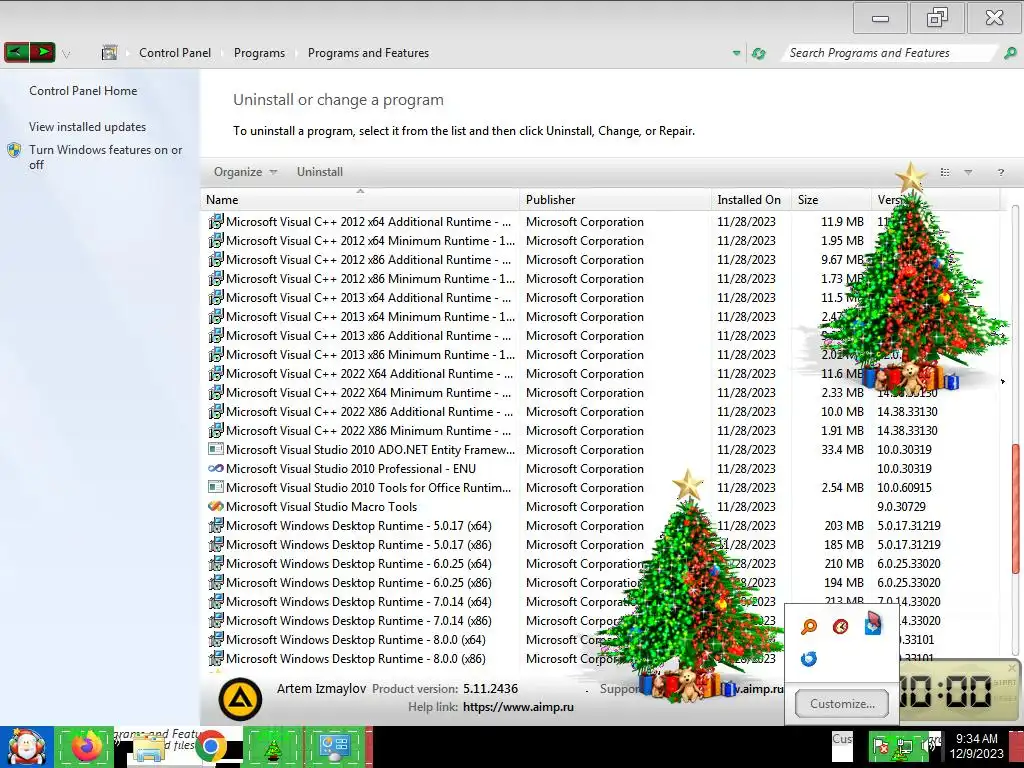This screenshot has height=768, width=1024.
Task: Click the vertical scrollbar thumb of programs list
Action: pyautogui.click(x=1016, y=510)
